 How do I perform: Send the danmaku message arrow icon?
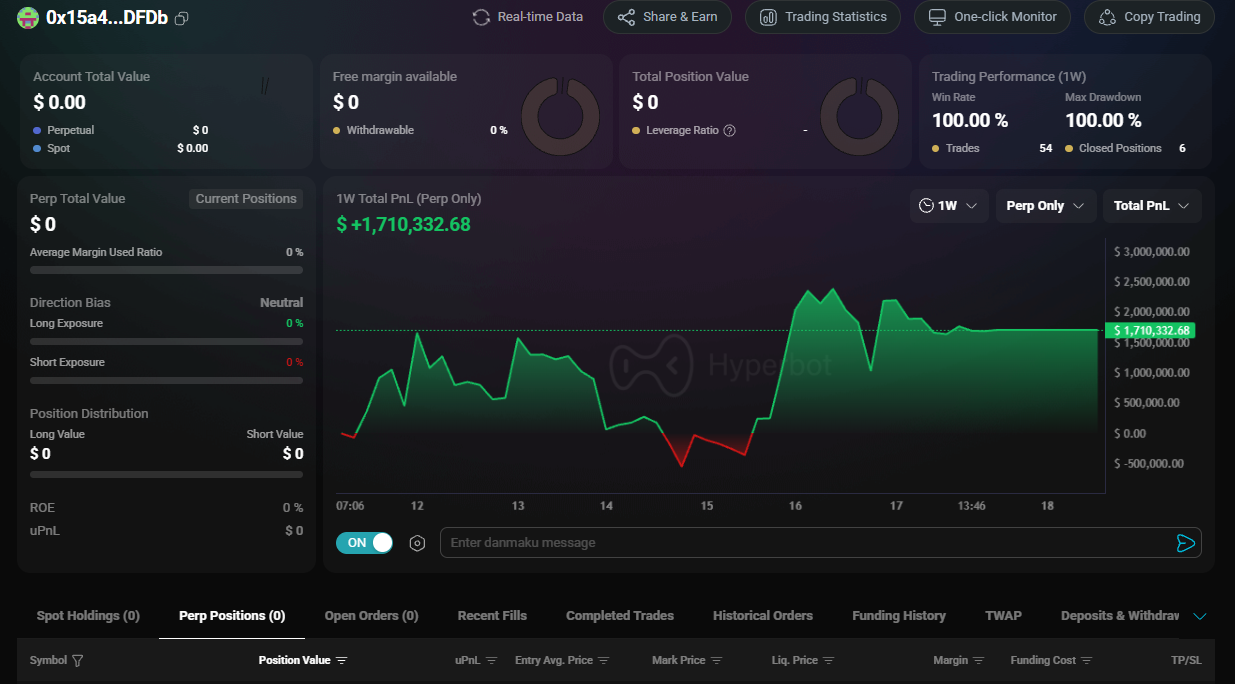coord(1185,543)
